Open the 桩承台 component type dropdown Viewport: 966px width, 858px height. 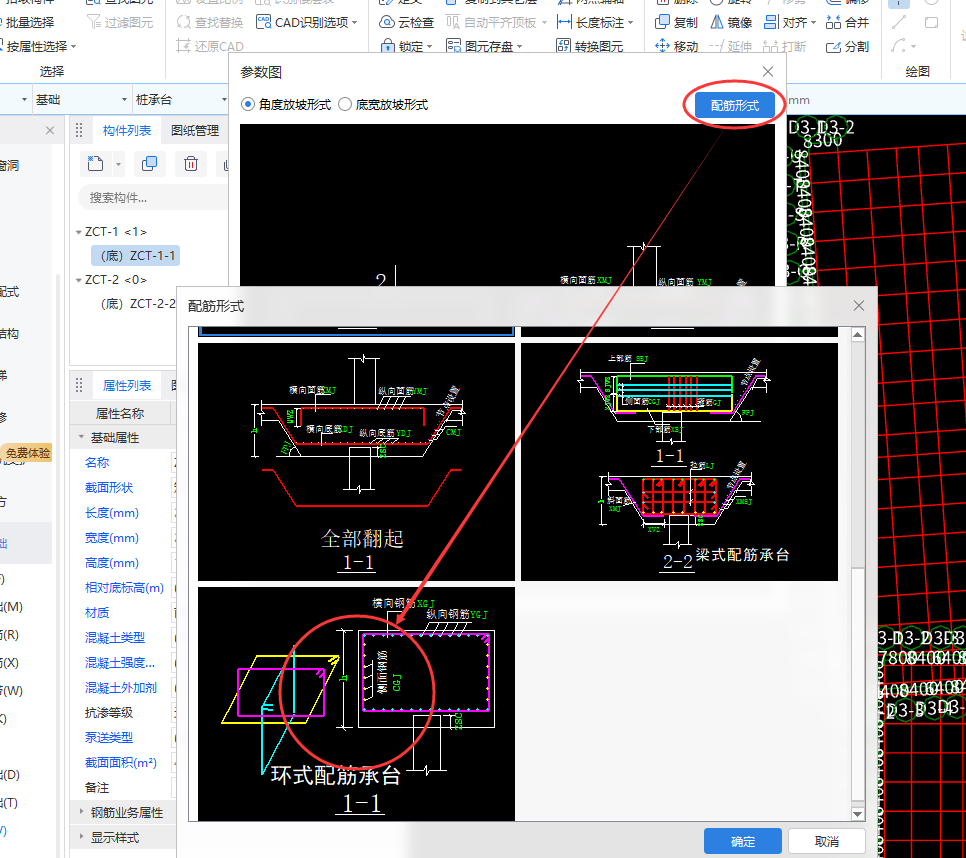point(224,99)
